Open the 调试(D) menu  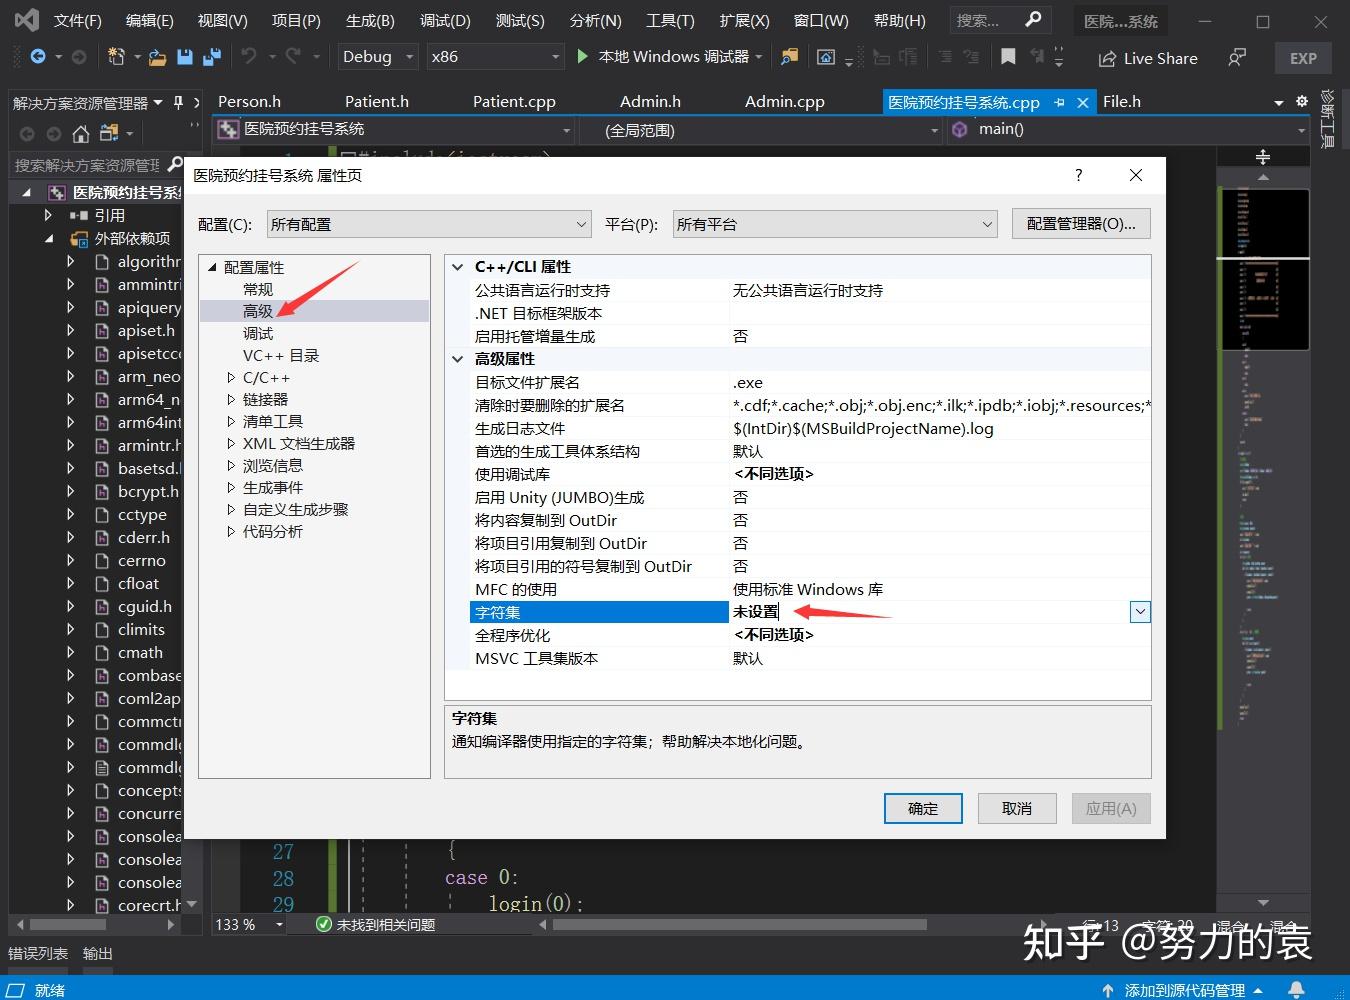click(445, 20)
